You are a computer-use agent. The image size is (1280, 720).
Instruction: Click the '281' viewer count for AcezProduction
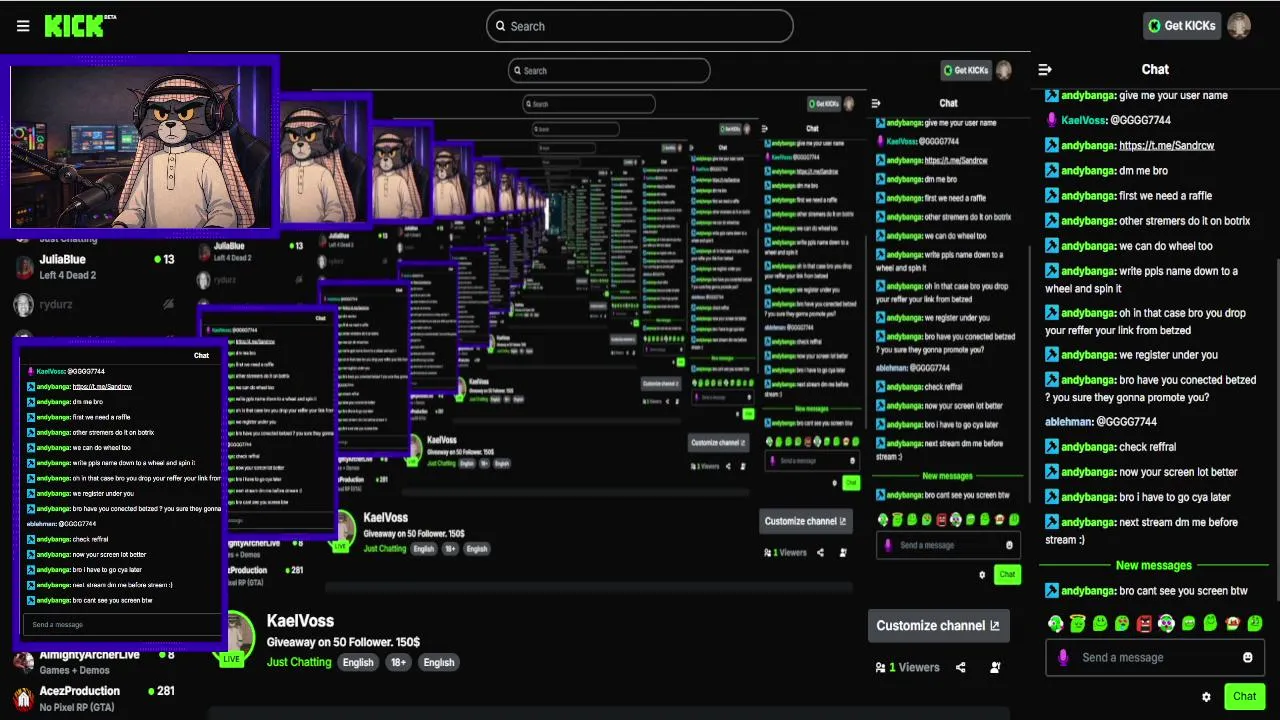(x=166, y=690)
